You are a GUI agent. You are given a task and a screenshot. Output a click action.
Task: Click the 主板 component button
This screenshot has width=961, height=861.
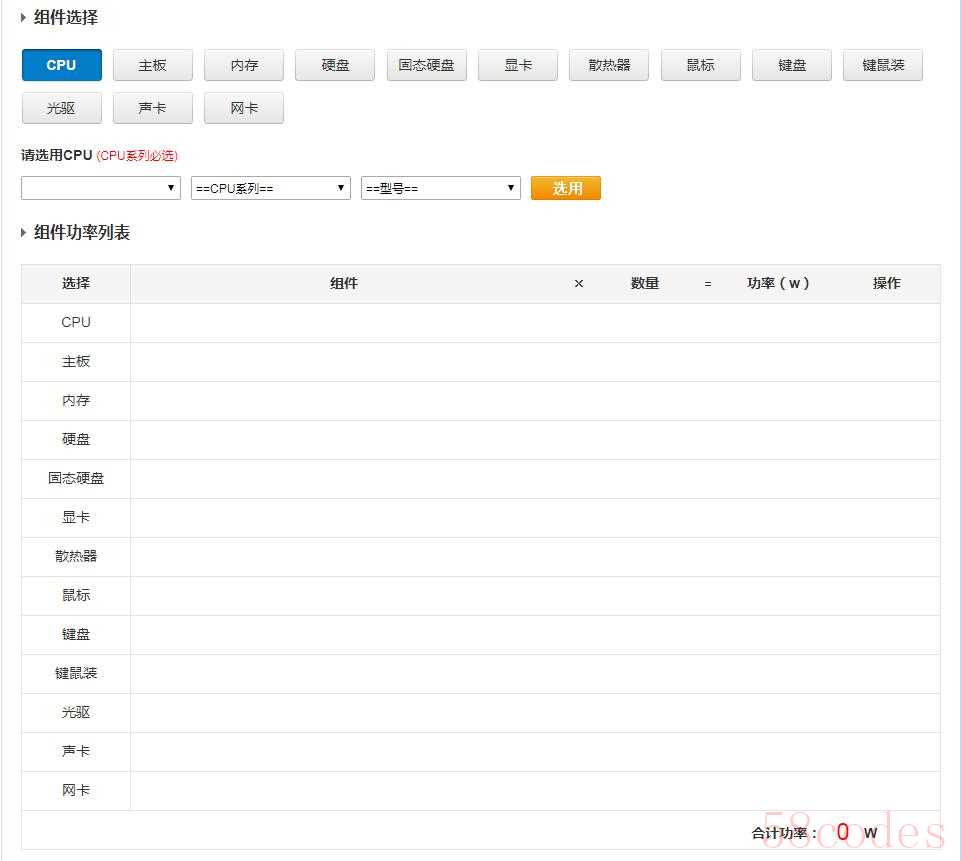coord(152,65)
